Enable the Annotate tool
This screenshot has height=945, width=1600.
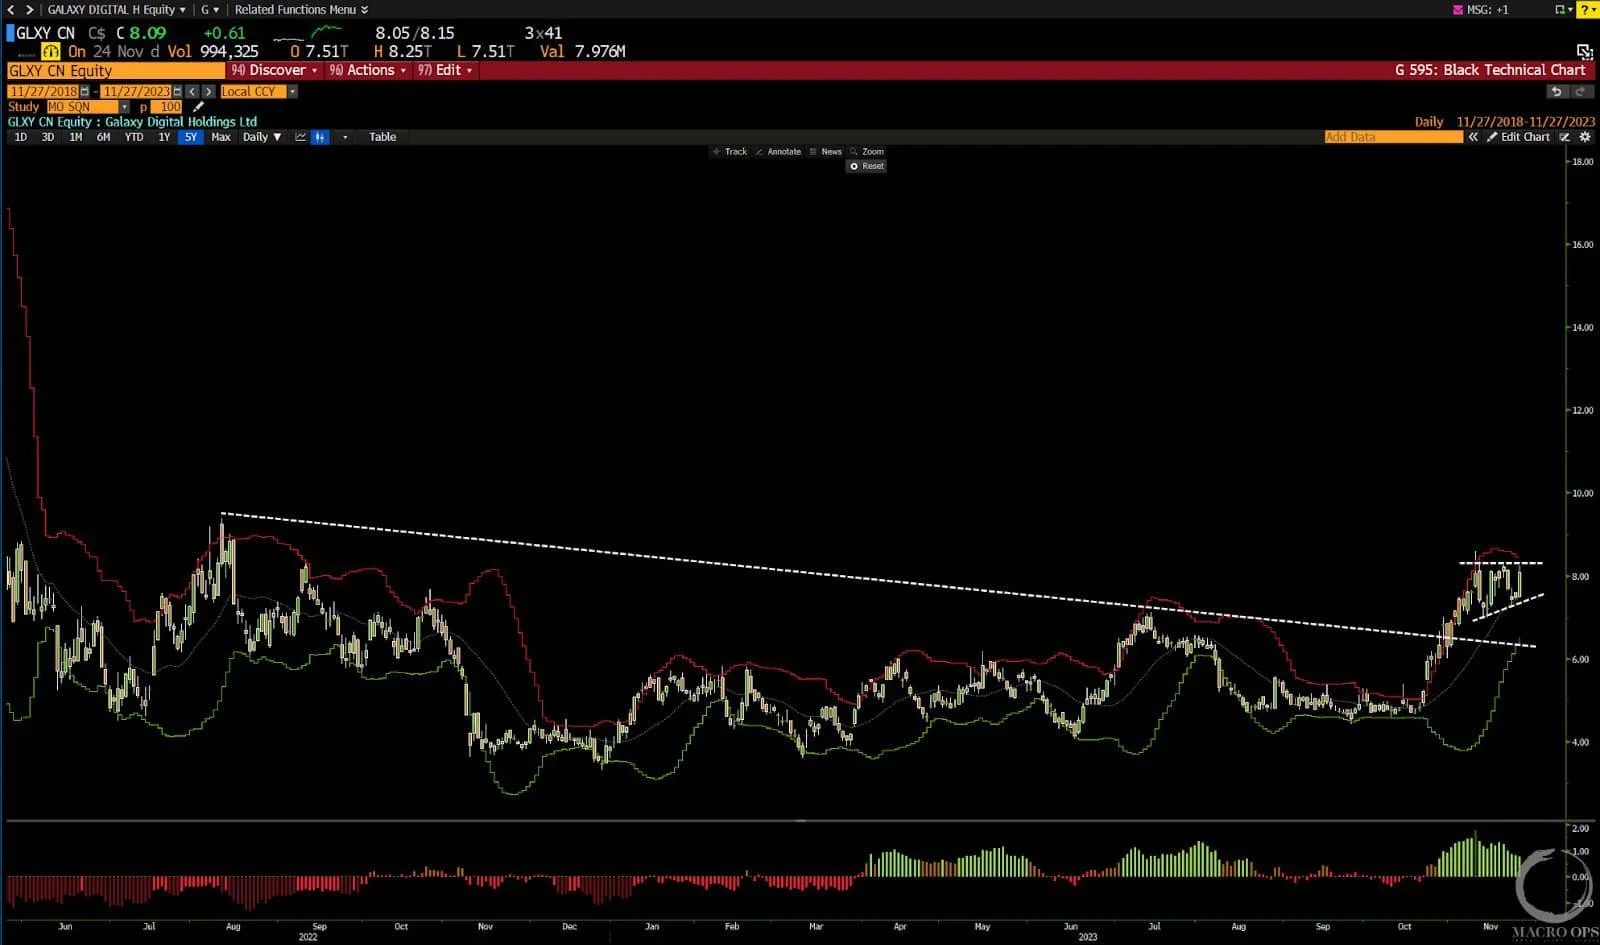(x=778, y=152)
